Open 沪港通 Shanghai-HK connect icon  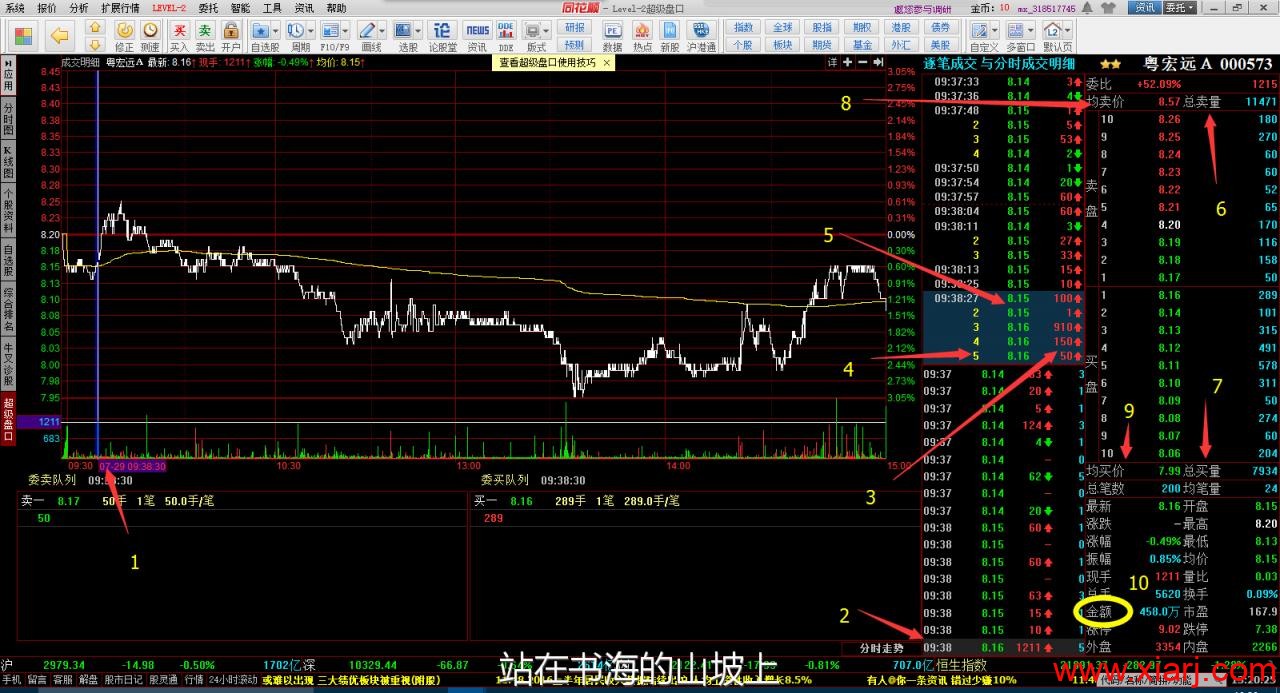click(702, 36)
